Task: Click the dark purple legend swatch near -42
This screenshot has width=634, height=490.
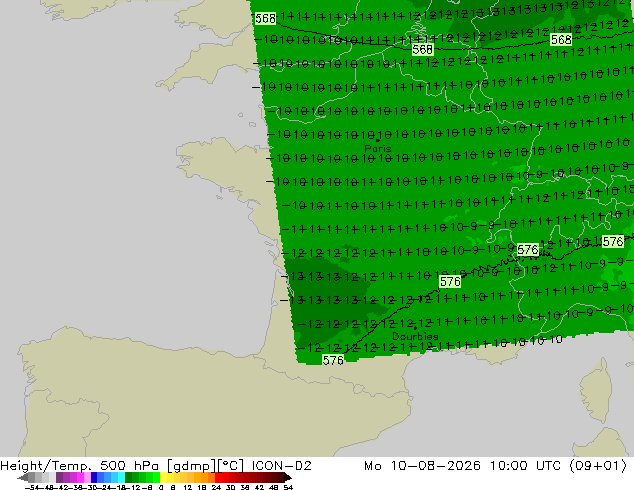Action: (59, 477)
